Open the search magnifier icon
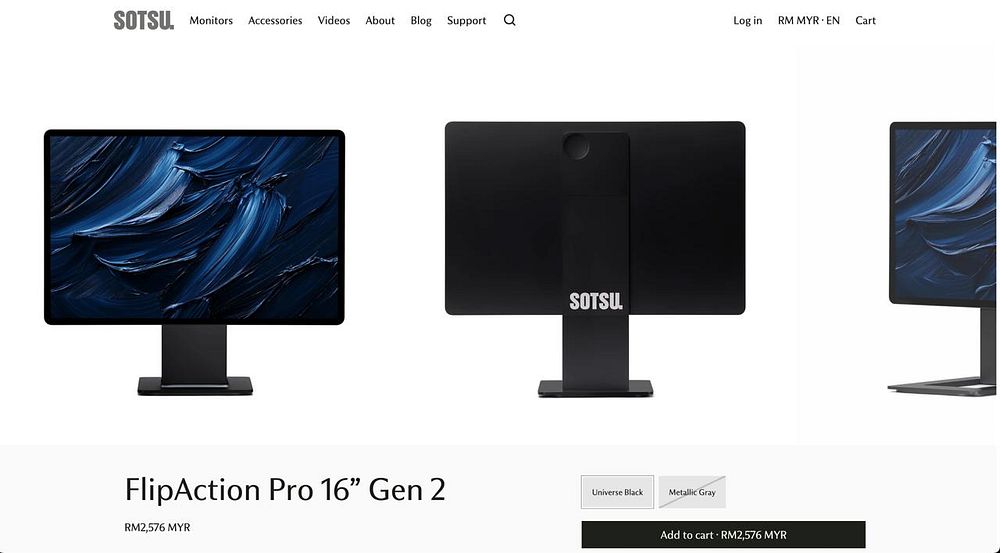This screenshot has height=553, width=1000. 510,20
